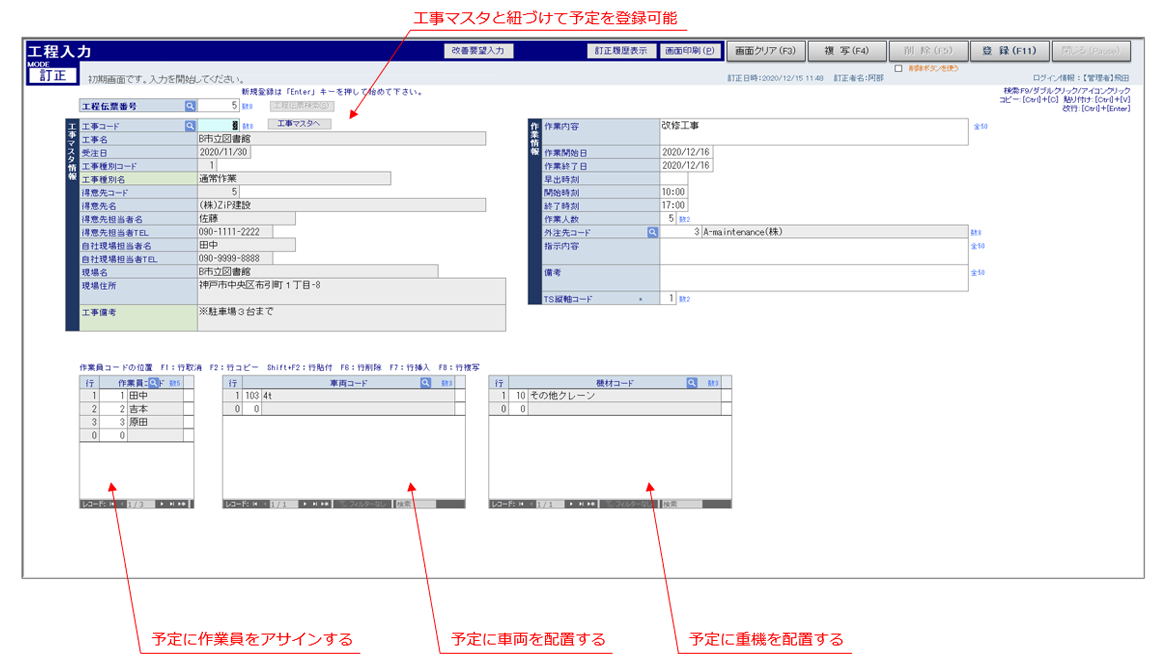The image size is (1167, 668).
Task: Select row selector for 4t vehicle row
Action: [233, 396]
